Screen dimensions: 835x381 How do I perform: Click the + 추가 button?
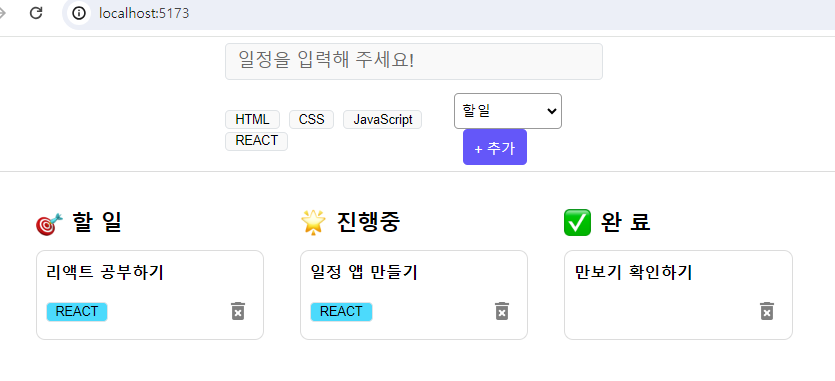[495, 148]
